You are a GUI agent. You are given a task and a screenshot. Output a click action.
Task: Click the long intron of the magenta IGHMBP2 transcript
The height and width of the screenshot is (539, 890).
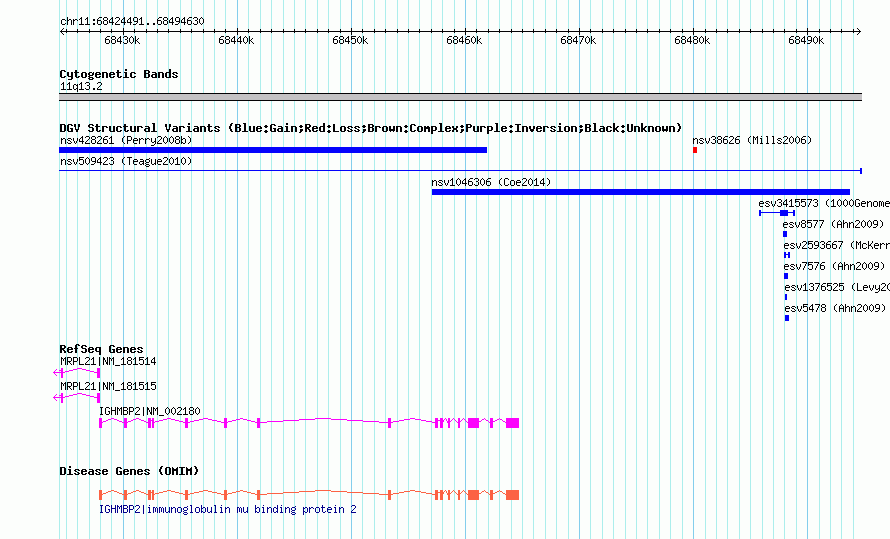tap(324, 420)
